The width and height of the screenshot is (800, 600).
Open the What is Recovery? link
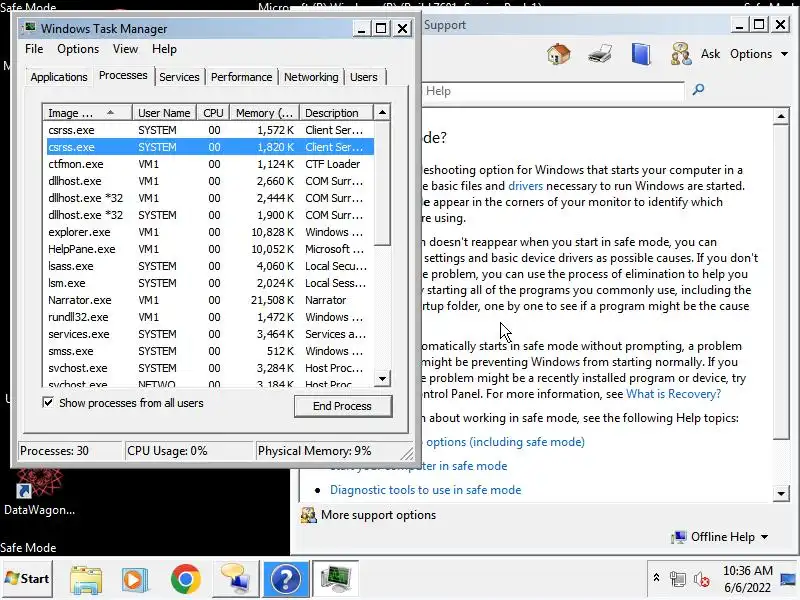(x=673, y=394)
